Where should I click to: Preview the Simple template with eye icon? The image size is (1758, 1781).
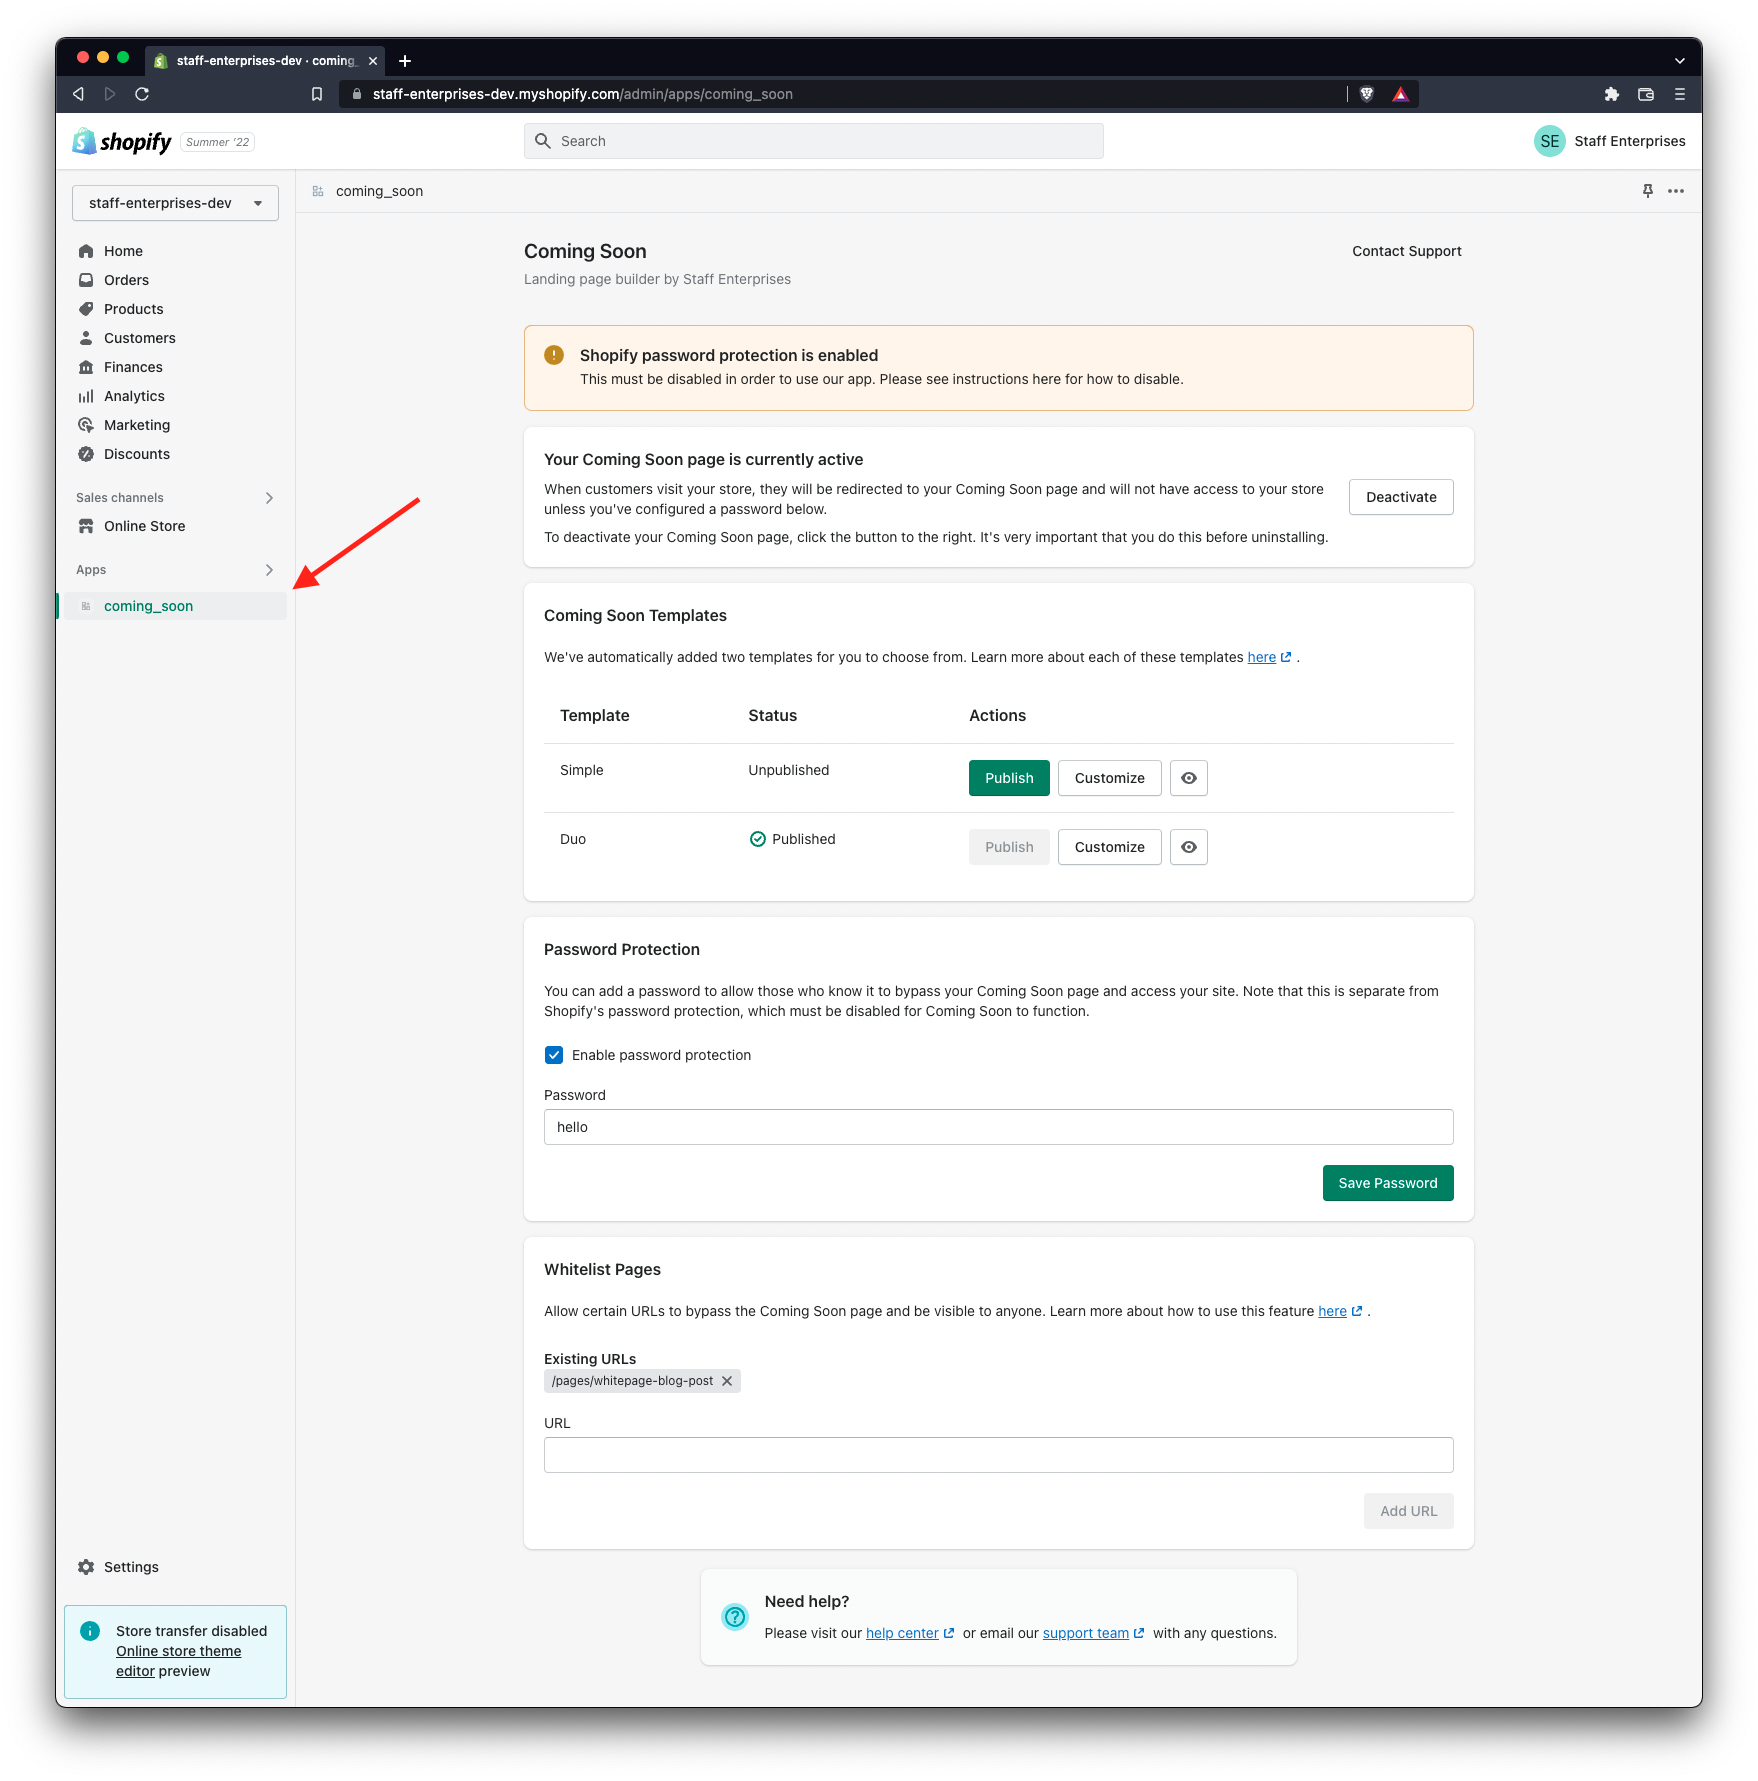(1188, 778)
